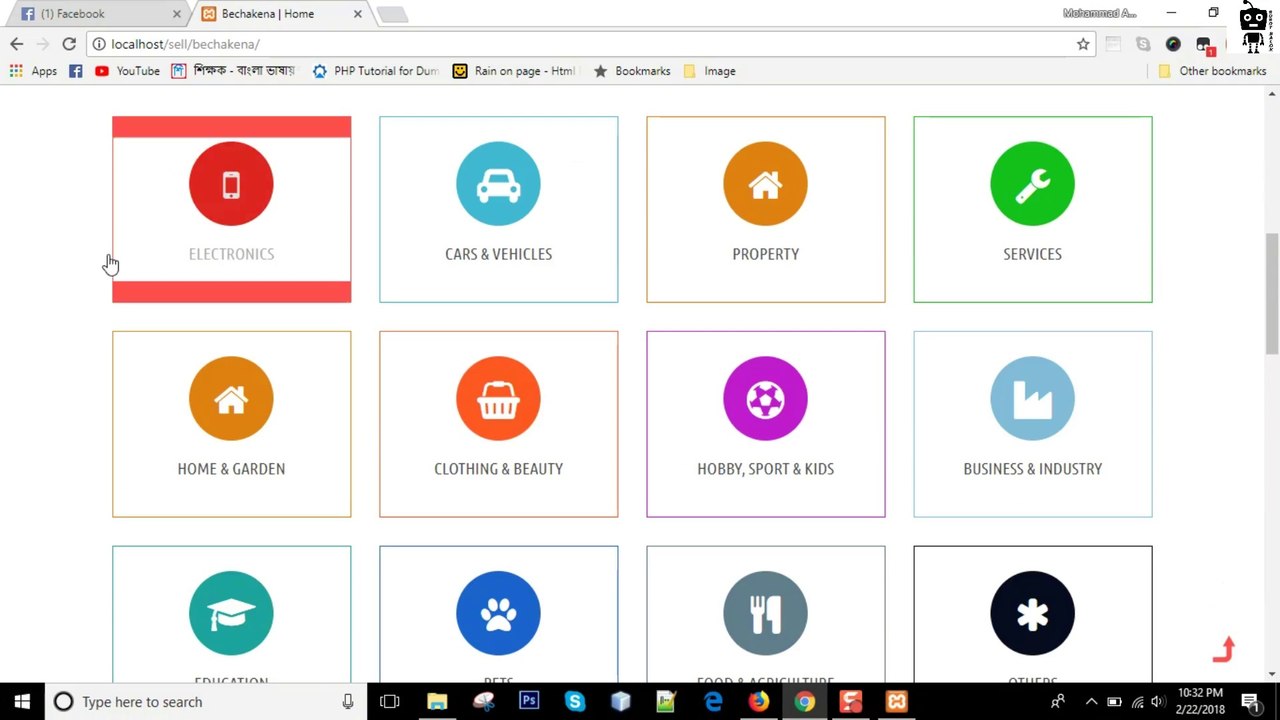Show hidden system tray icons
This screenshot has width=1280, height=720.
click(1091, 702)
